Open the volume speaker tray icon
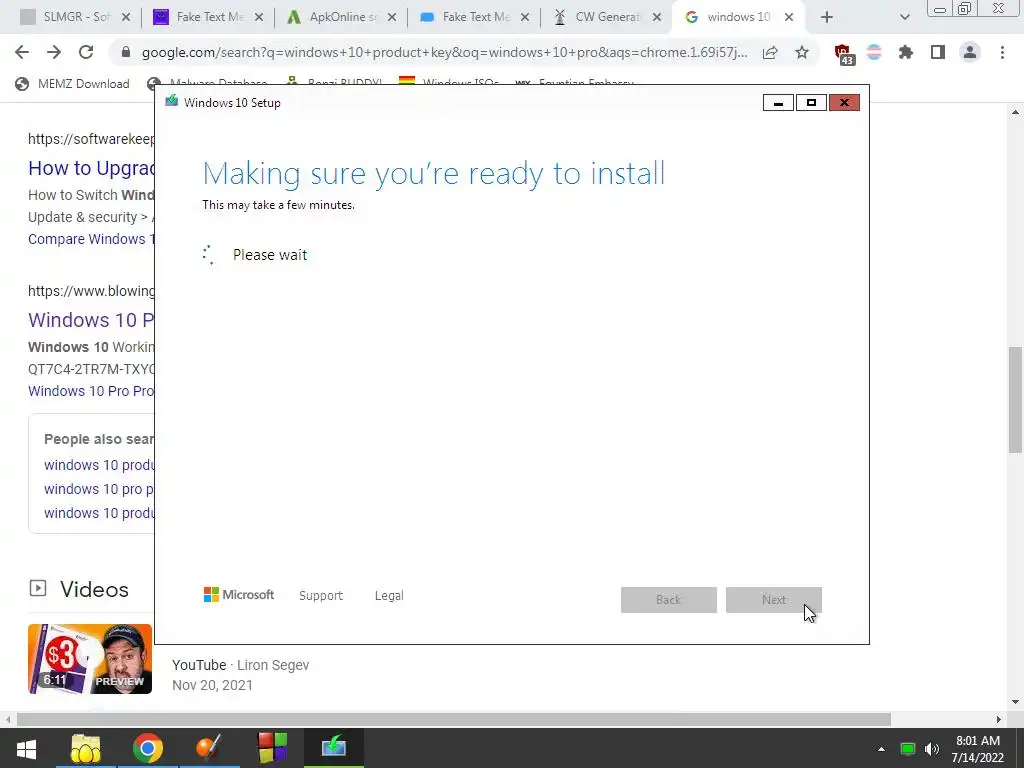1024x768 pixels. click(x=932, y=749)
